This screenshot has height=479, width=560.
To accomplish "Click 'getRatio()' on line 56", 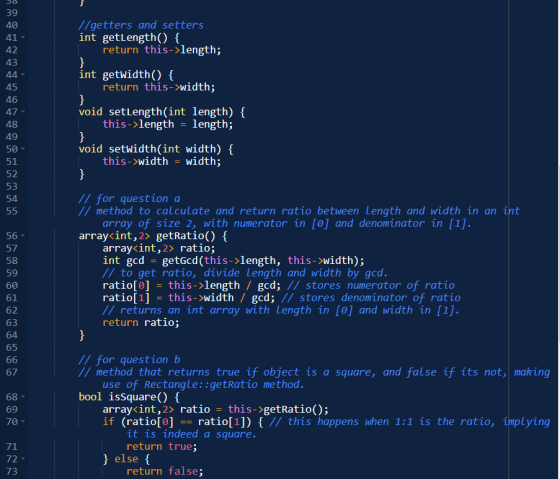I will point(186,236).
